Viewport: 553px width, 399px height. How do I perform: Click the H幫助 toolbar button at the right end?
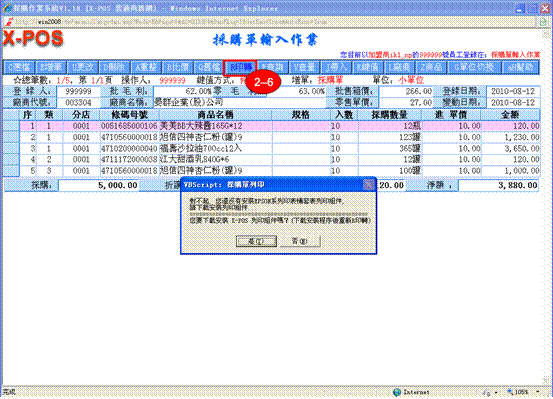click(x=520, y=67)
